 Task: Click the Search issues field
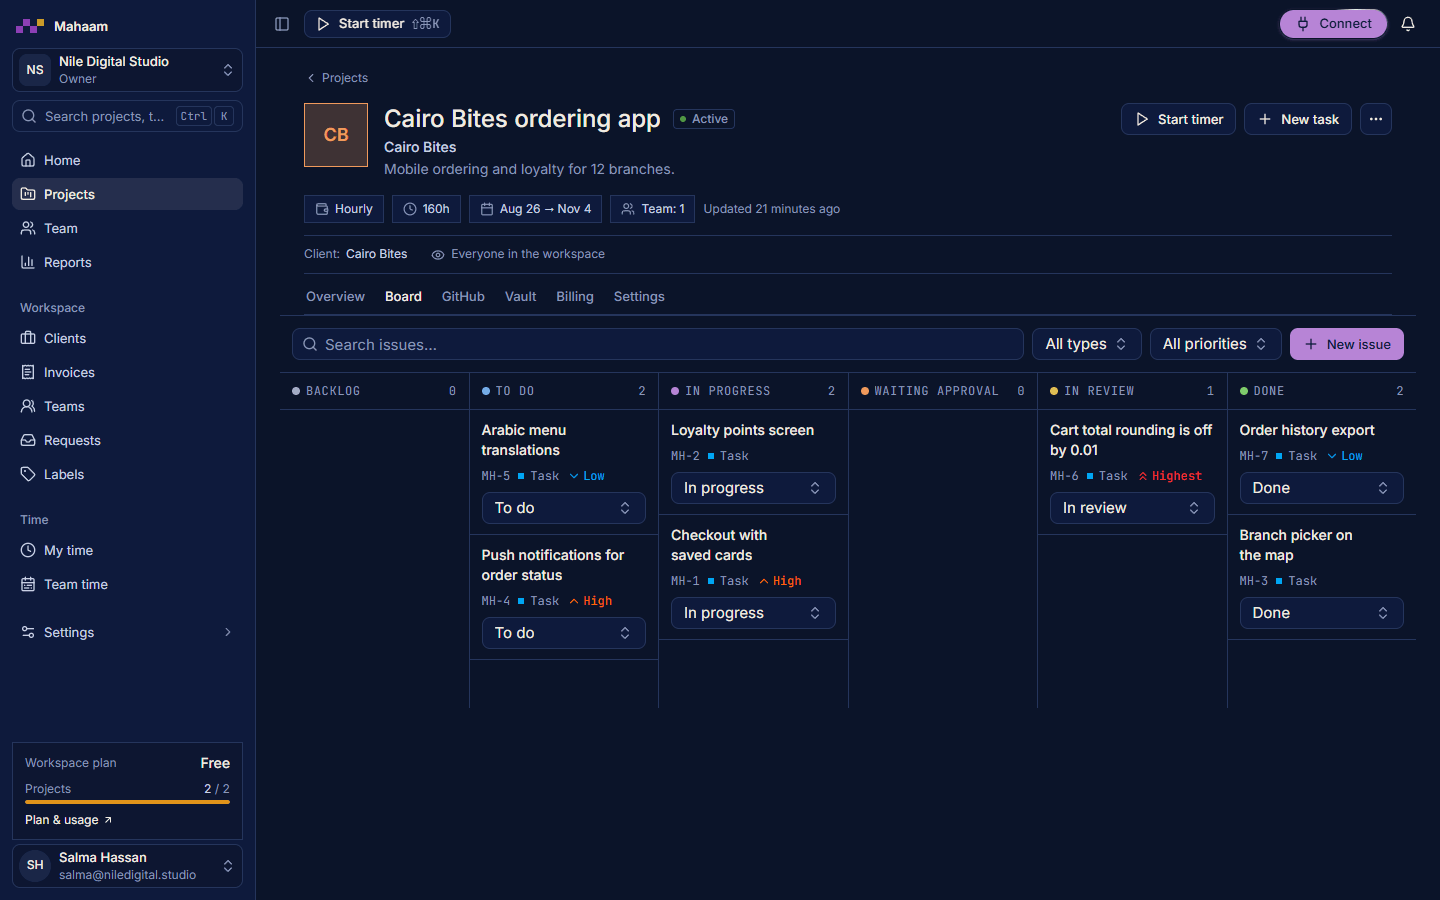[658, 344]
